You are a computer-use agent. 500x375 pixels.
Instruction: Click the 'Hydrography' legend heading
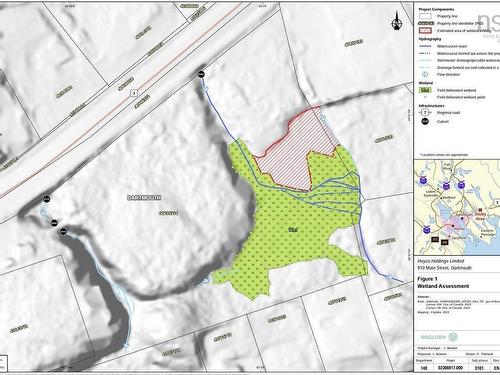[x=430, y=39]
